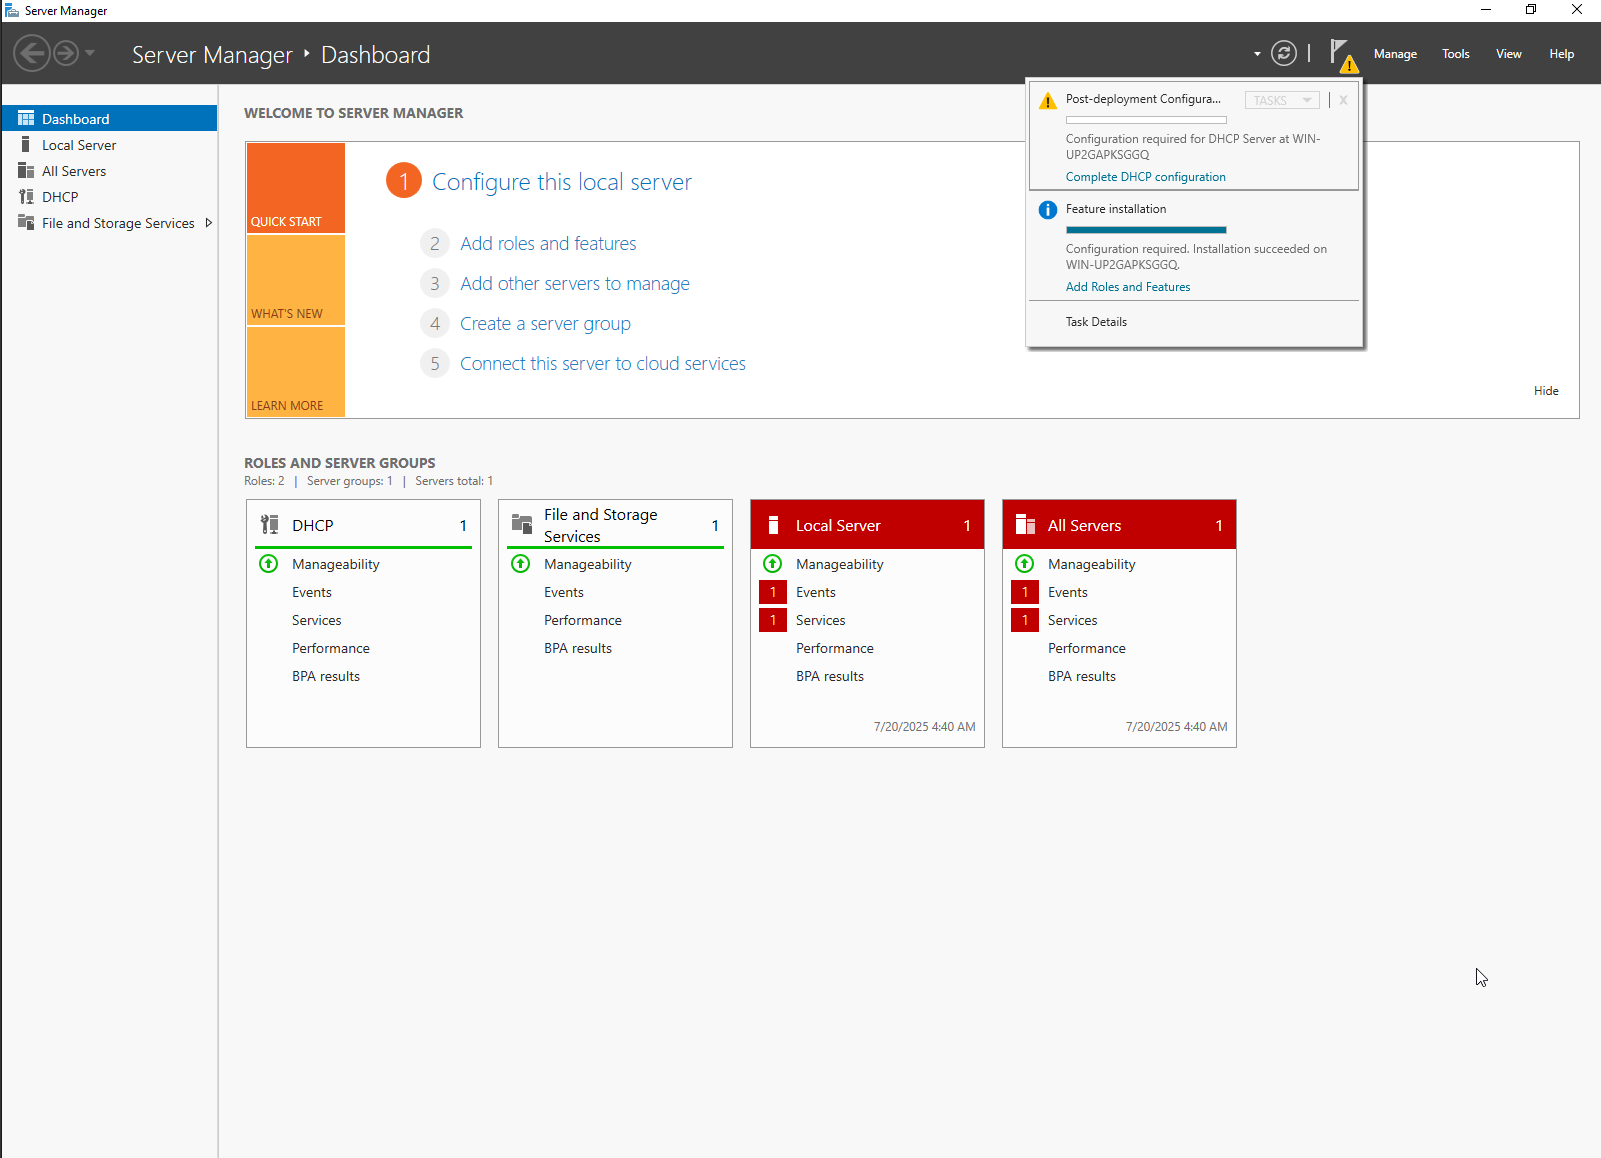
Task: Open the TASKS dropdown in notification
Action: coord(1282,100)
